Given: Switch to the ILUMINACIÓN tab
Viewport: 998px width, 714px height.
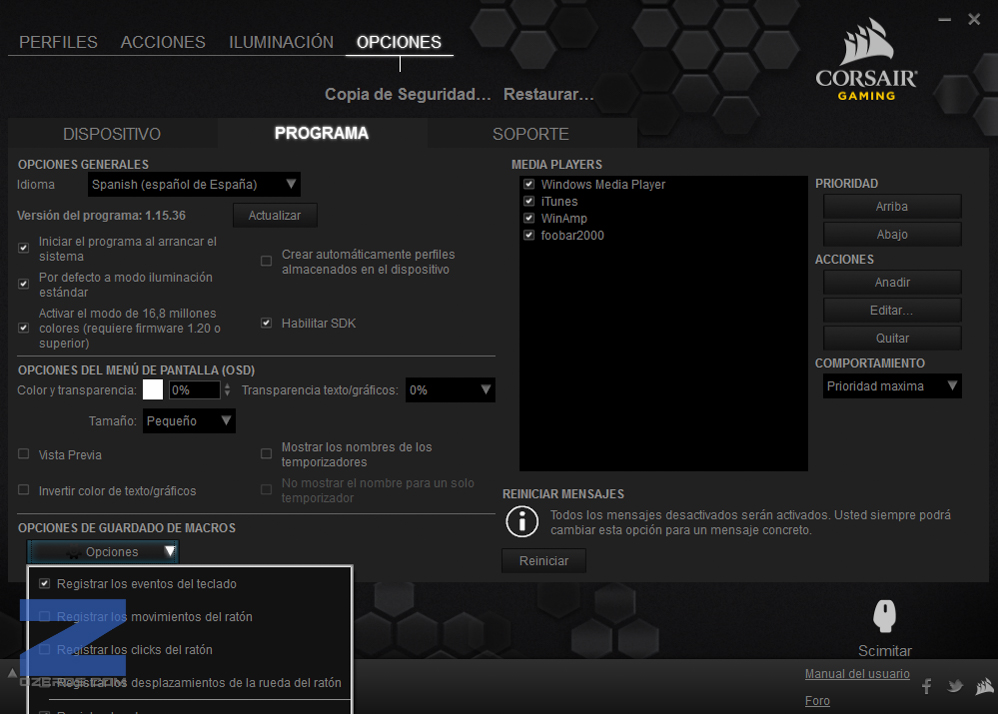Looking at the screenshot, I should coord(281,42).
